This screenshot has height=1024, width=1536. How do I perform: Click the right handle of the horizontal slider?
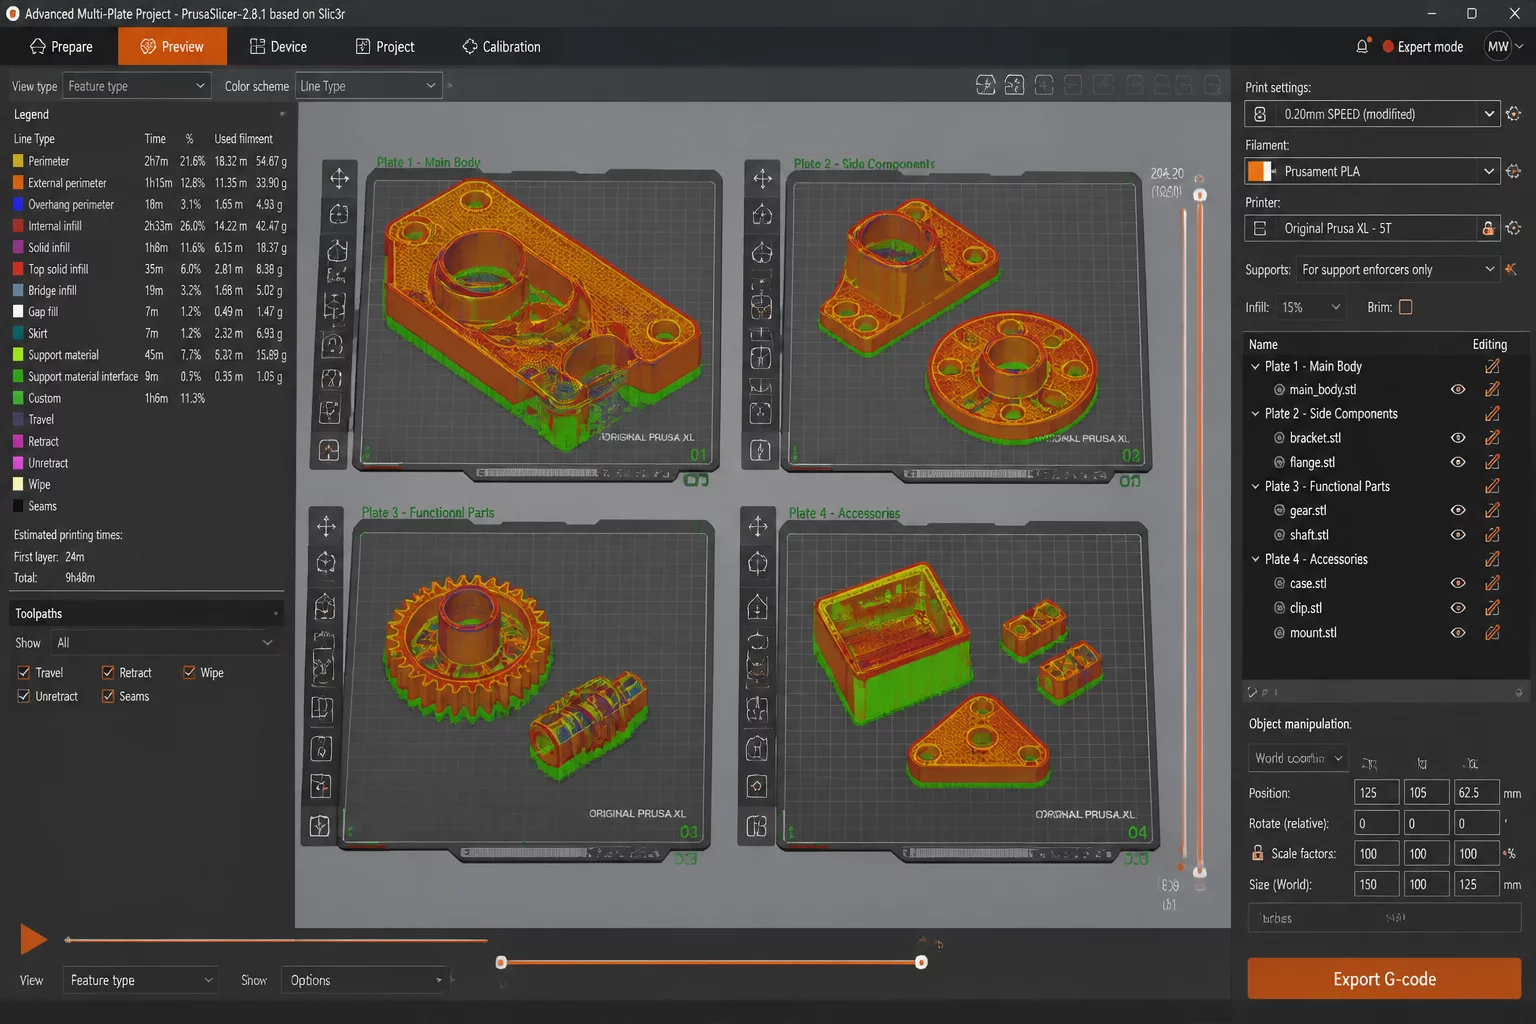pyautogui.click(x=921, y=962)
